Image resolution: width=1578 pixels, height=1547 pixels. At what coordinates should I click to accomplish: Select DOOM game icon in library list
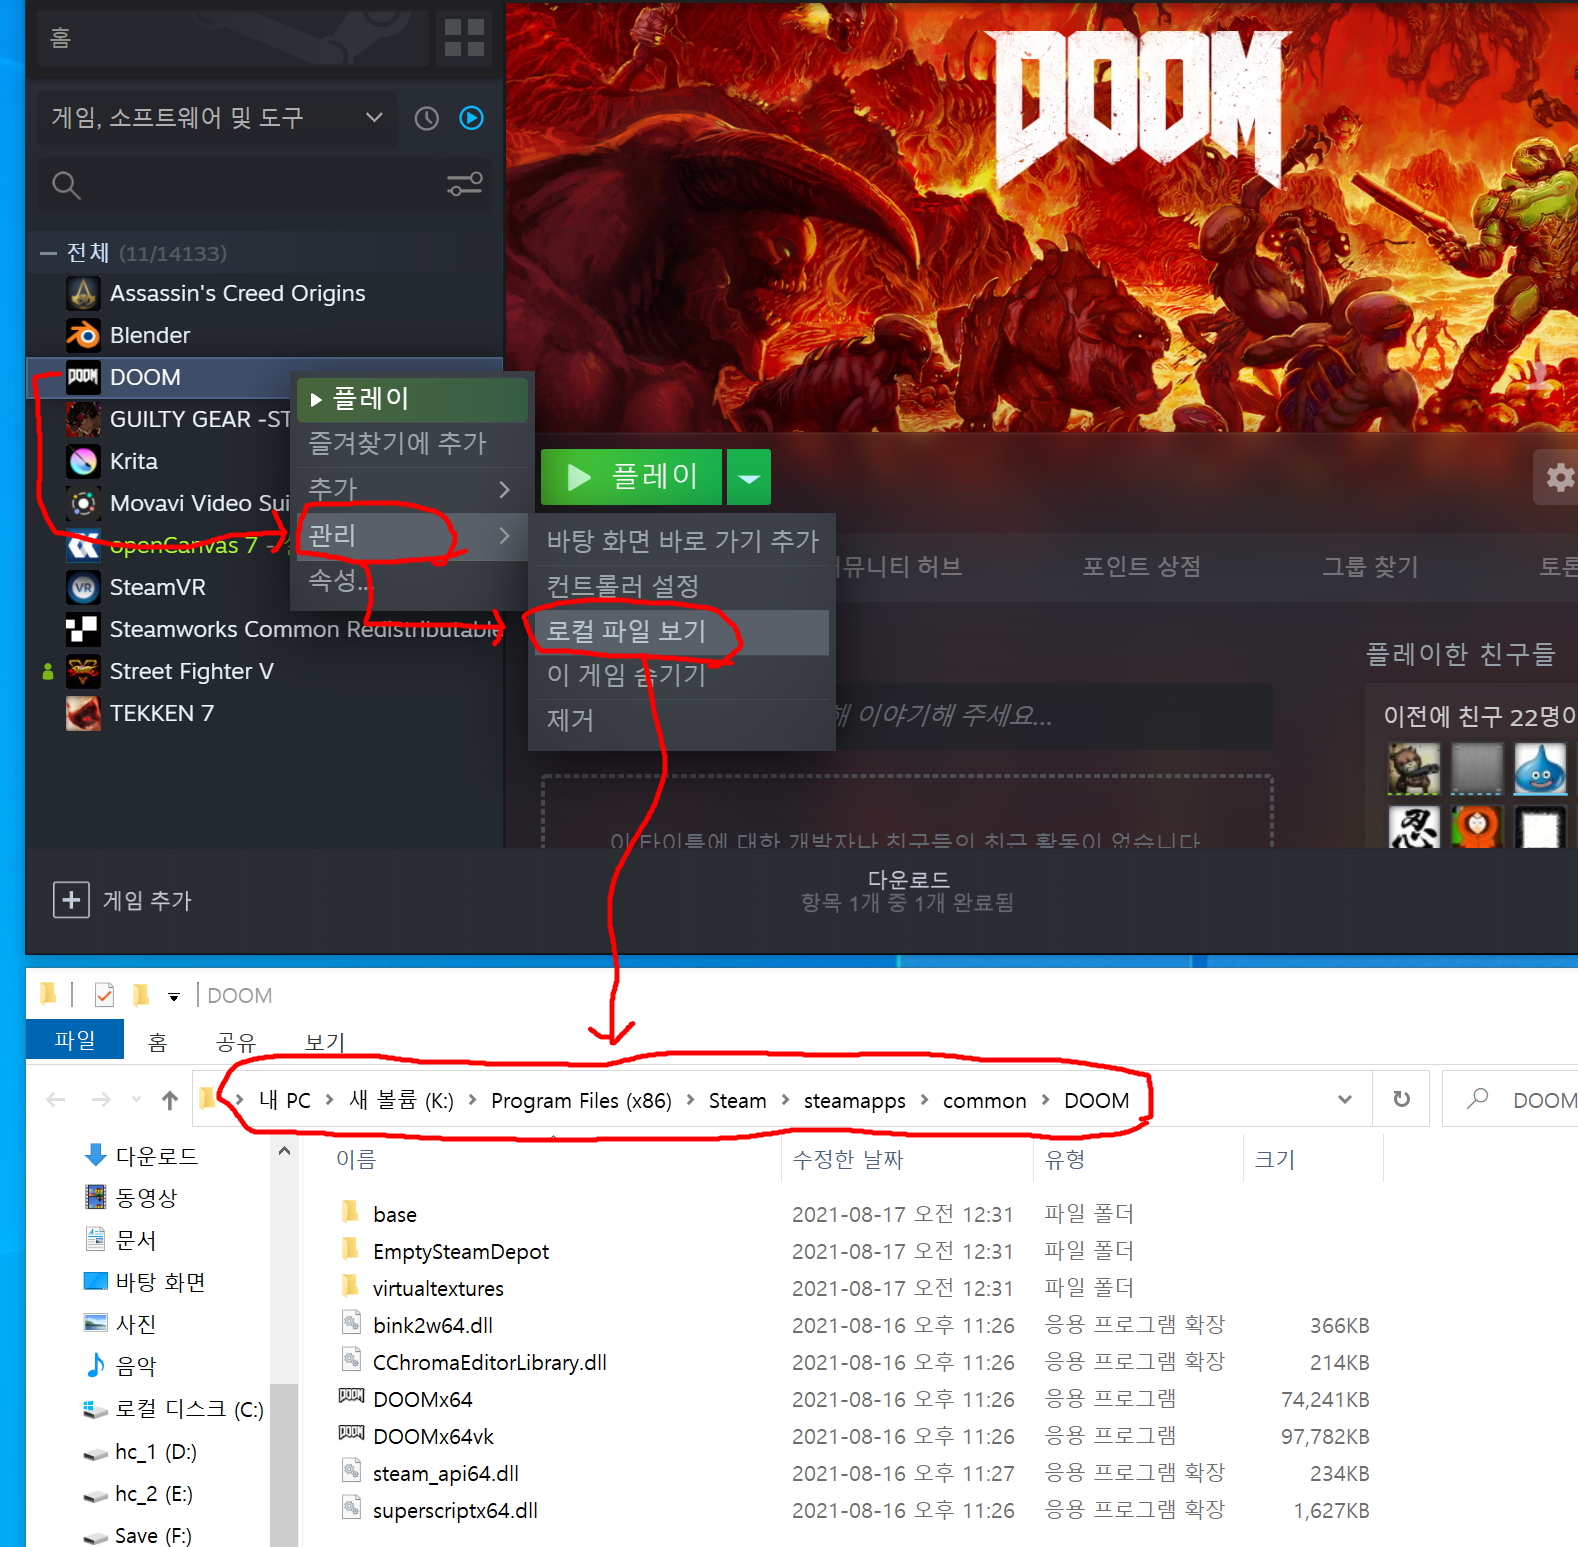(x=83, y=377)
